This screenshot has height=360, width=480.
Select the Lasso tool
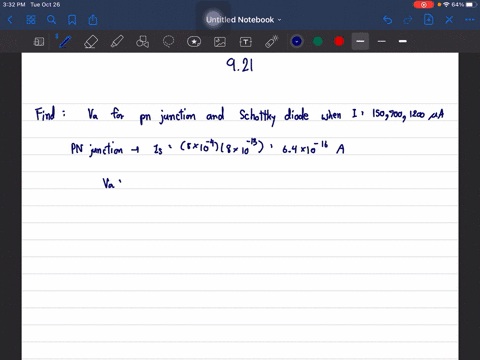click(x=168, y=42)
